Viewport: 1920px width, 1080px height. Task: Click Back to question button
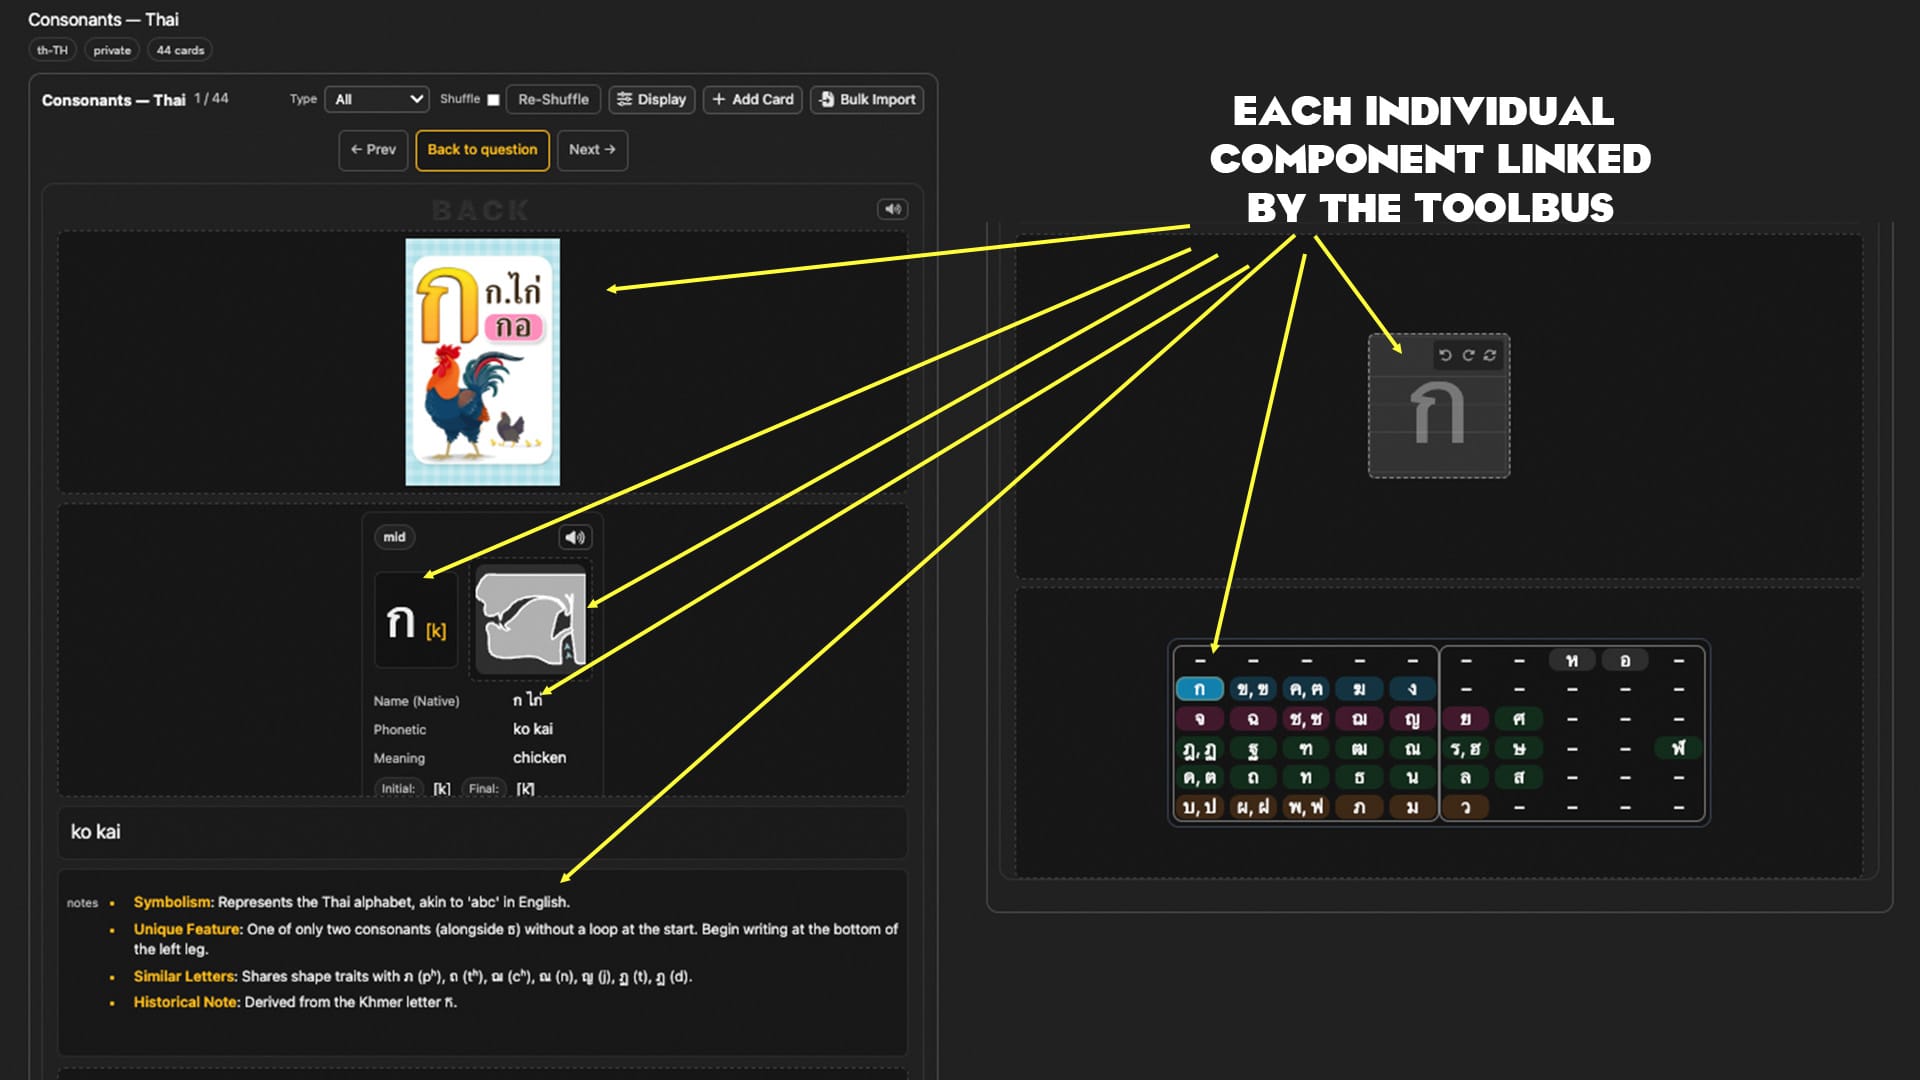[x=482, y=150]
